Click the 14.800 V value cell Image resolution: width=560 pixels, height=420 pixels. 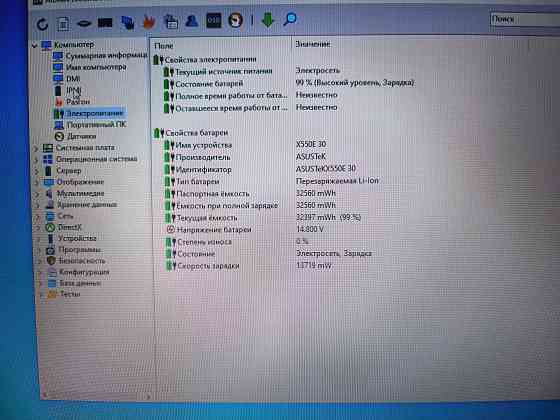click(x=310, y=229)
